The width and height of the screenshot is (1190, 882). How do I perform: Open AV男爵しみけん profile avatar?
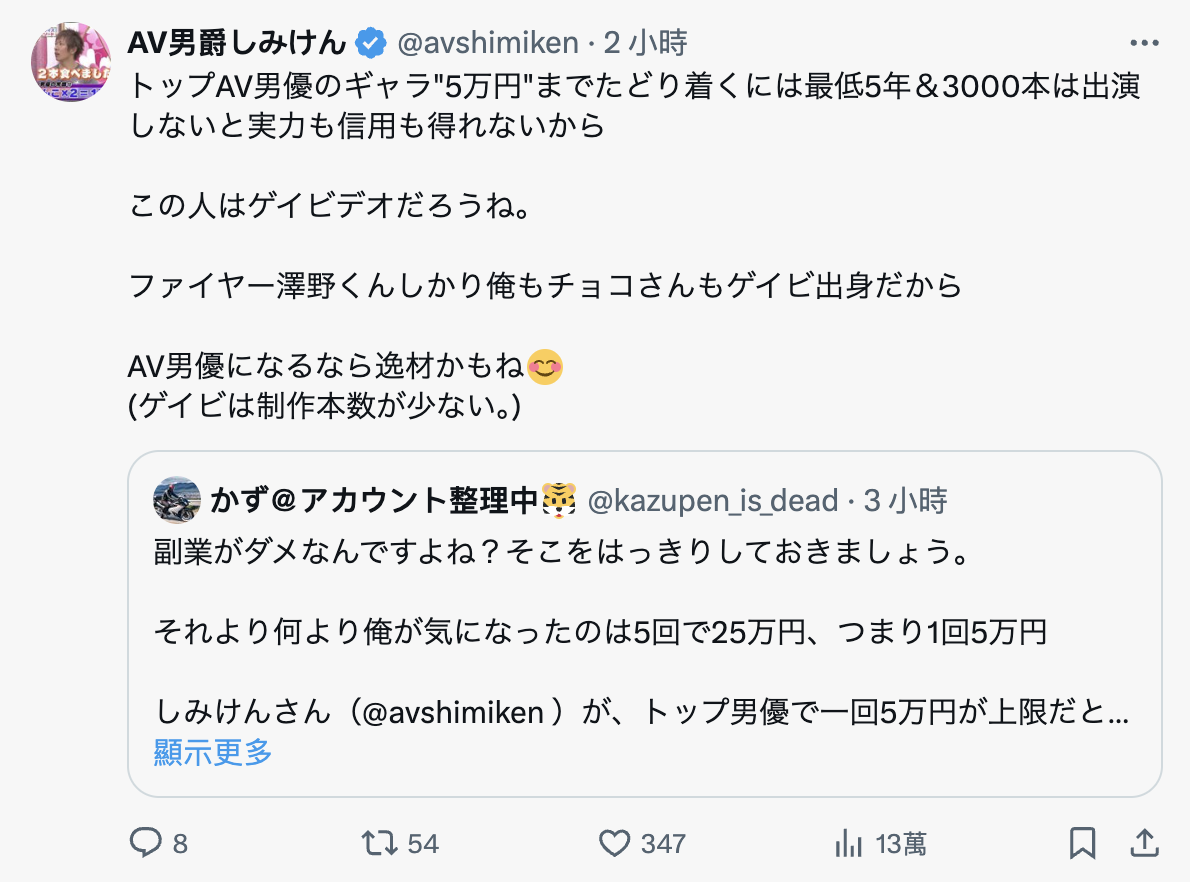[x=71, y=61]
